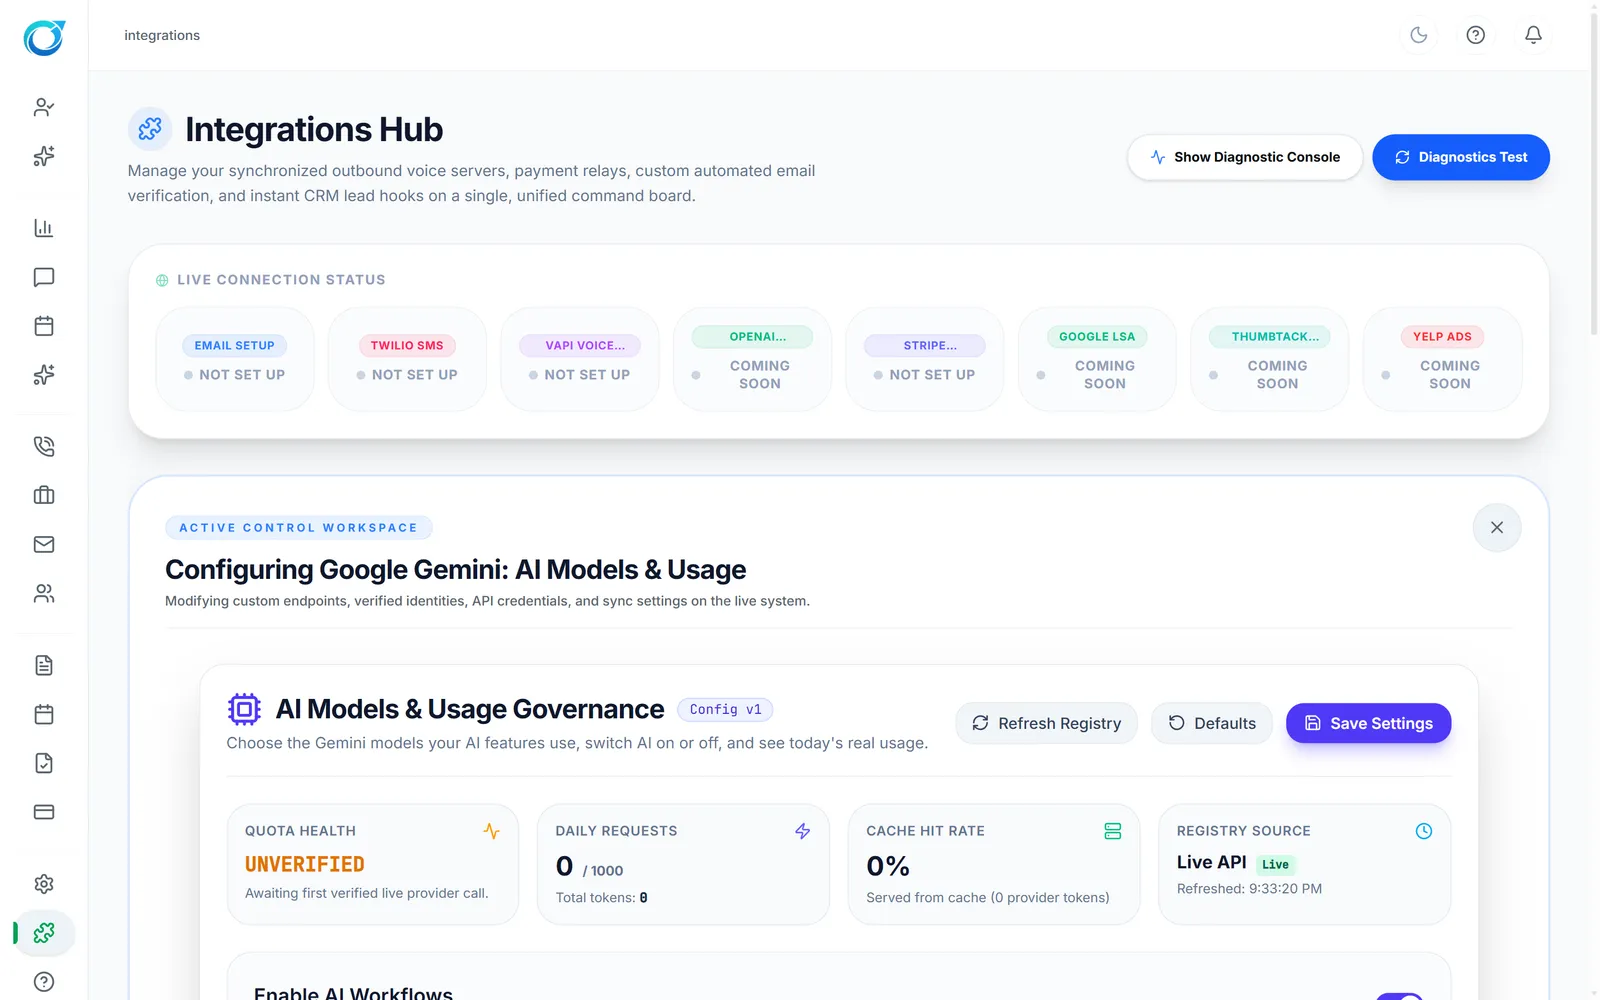Click the clock icon on Registry Source card

click(x=1424, y=831)
